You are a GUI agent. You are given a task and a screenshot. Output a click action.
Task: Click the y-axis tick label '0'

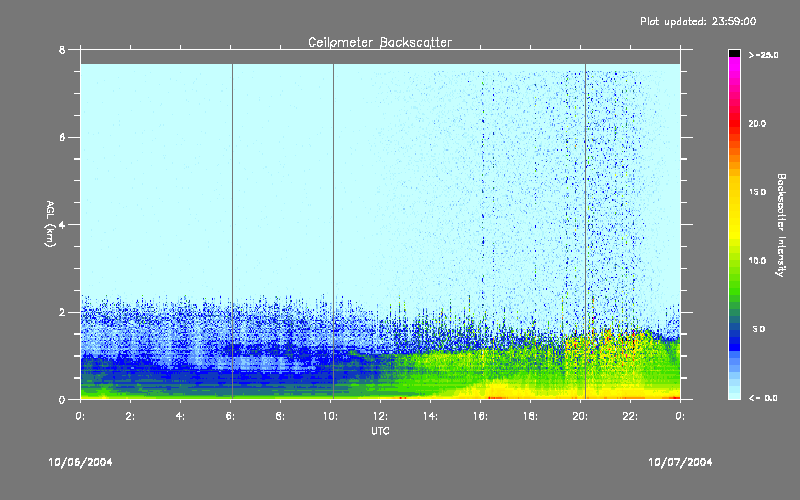pos(62,399)
